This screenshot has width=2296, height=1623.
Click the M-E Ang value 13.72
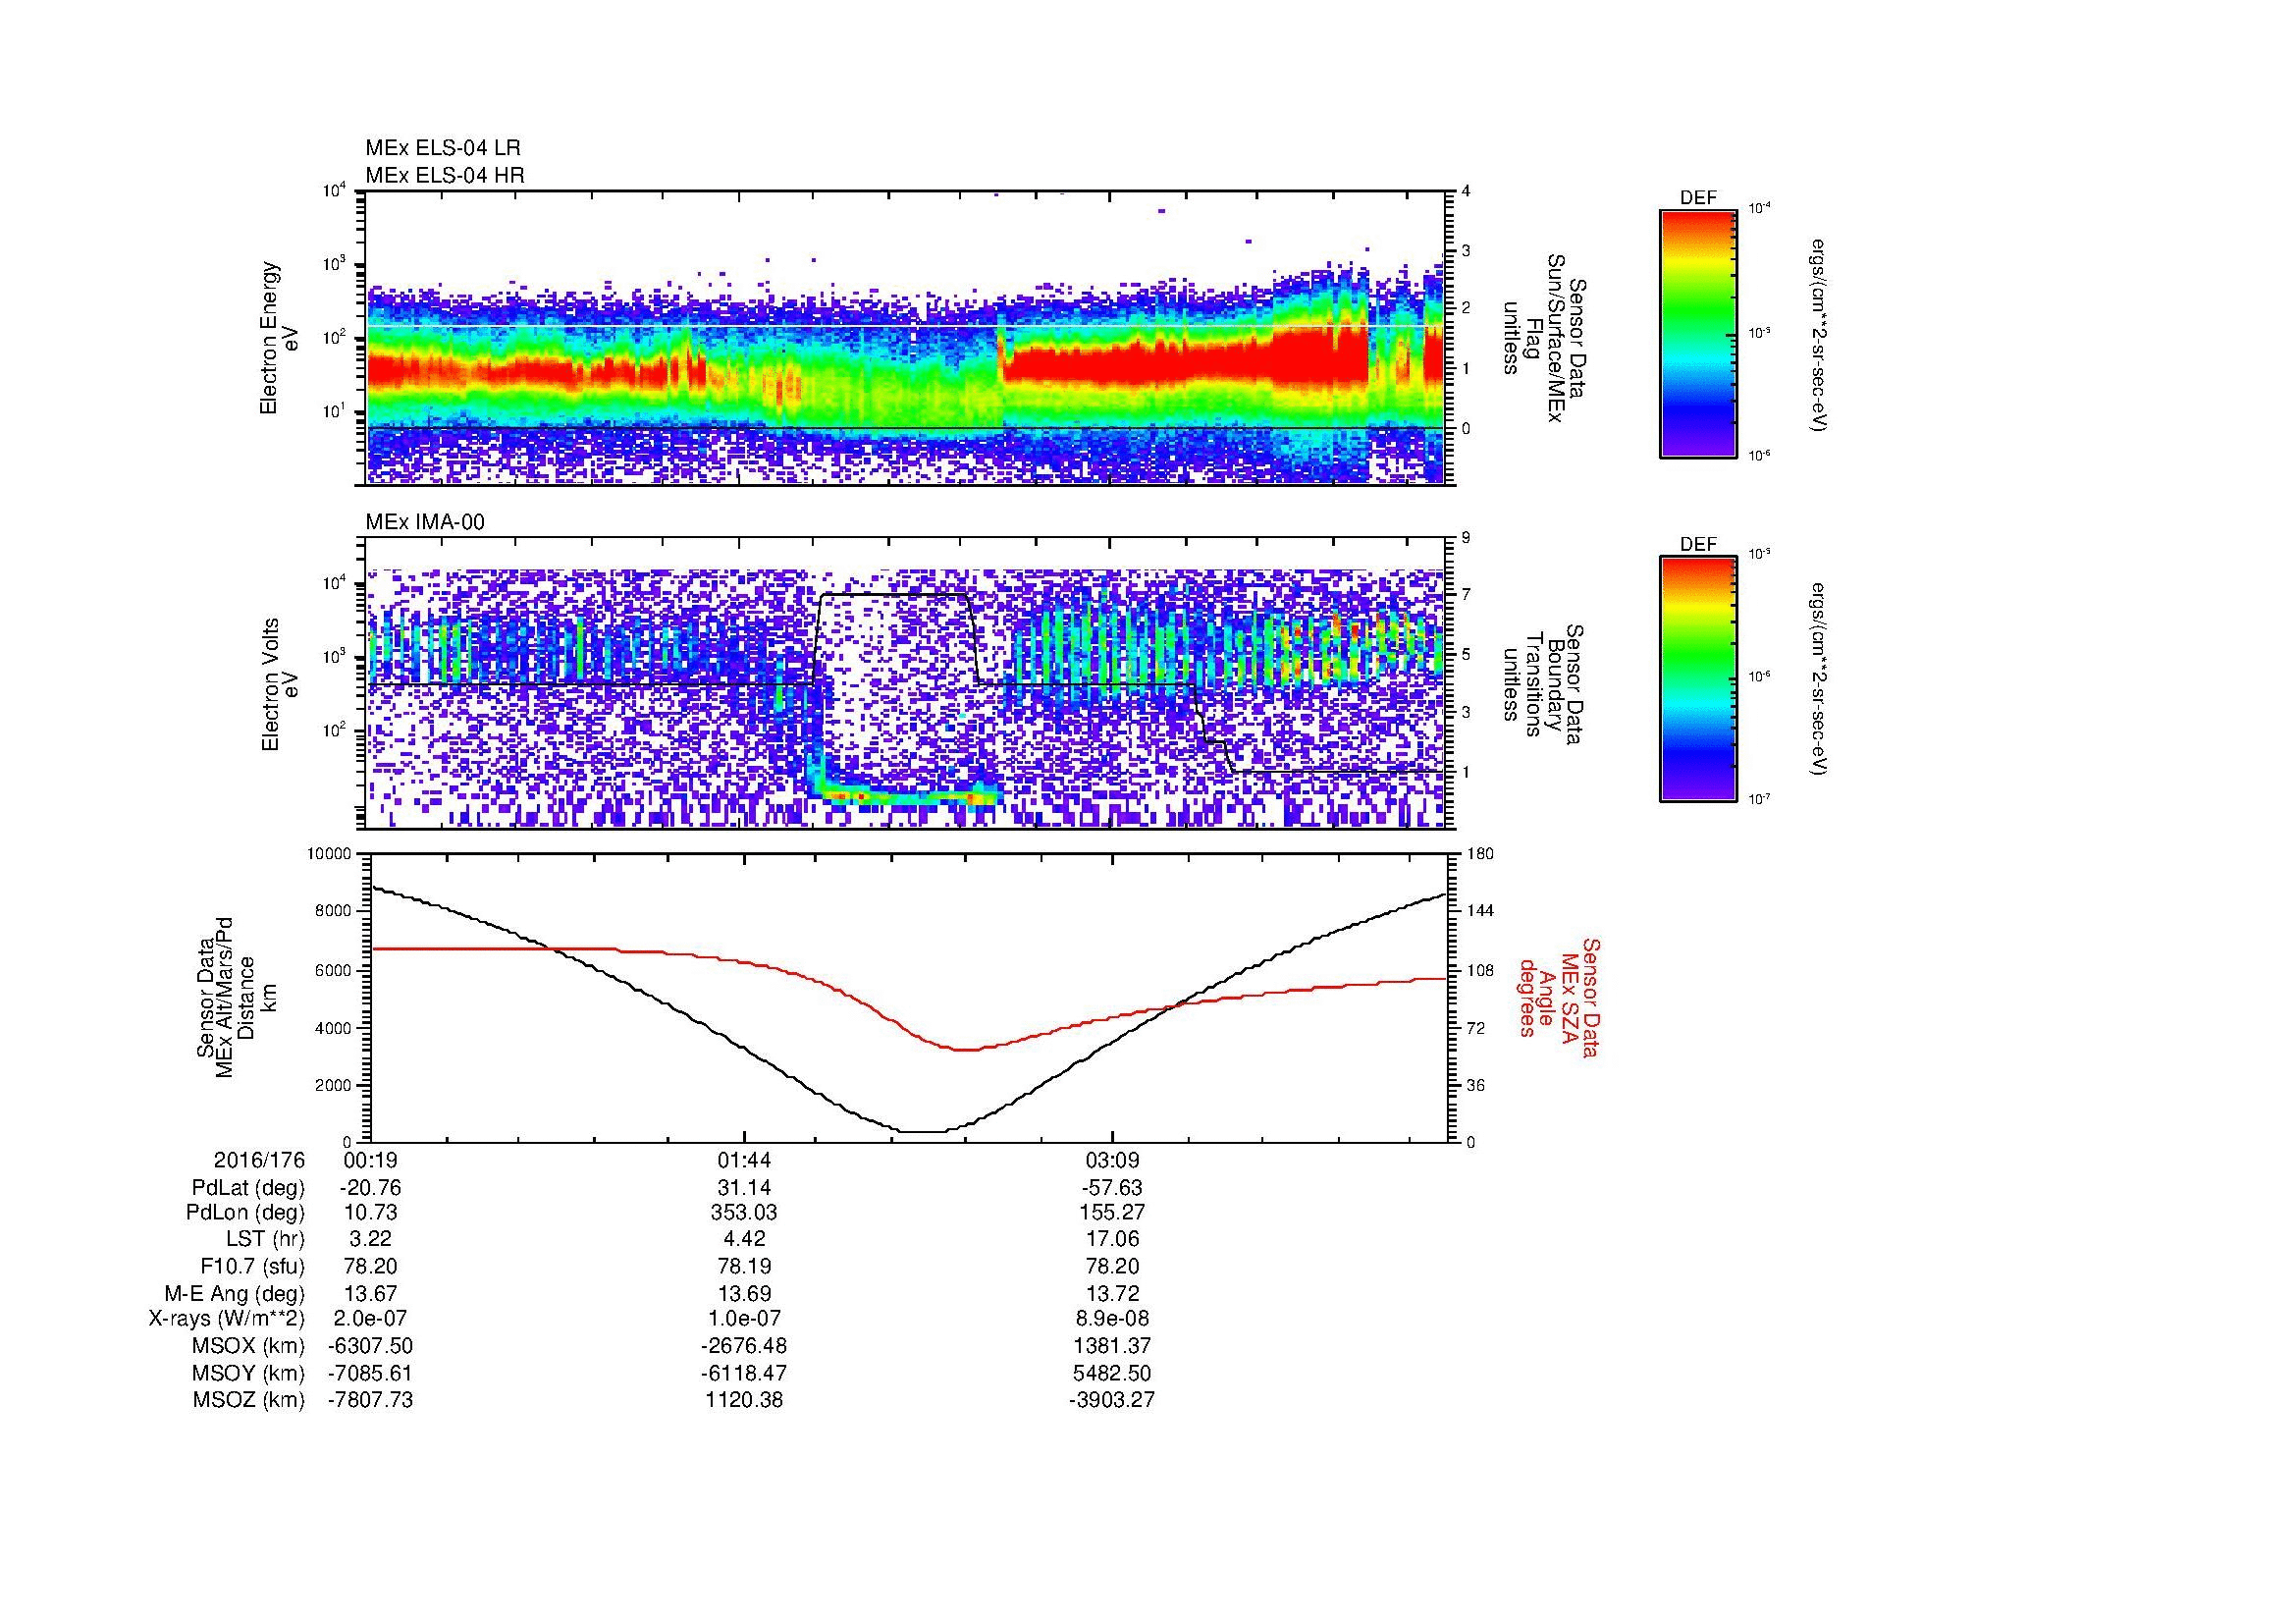(x=1112, y=1294)
